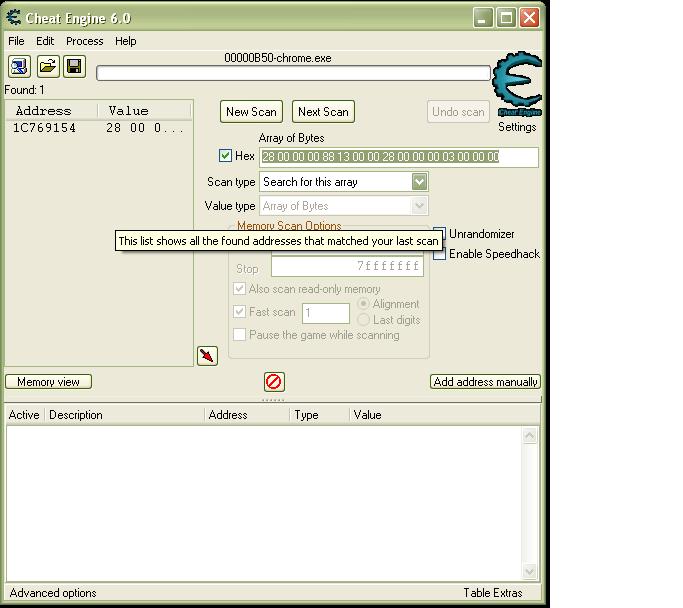Open the File menu

[16, 41]
